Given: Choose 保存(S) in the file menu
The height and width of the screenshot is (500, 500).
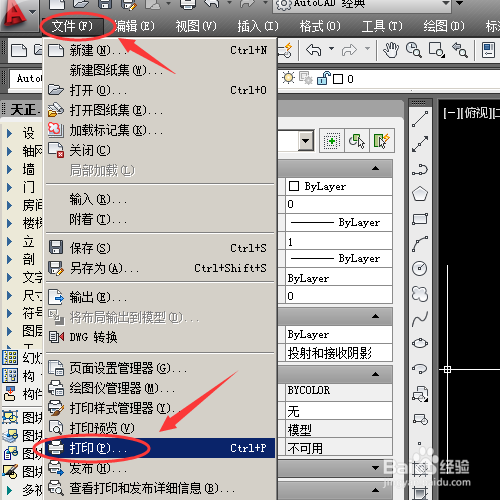Looking at the screenshot, I should (160, 248).
